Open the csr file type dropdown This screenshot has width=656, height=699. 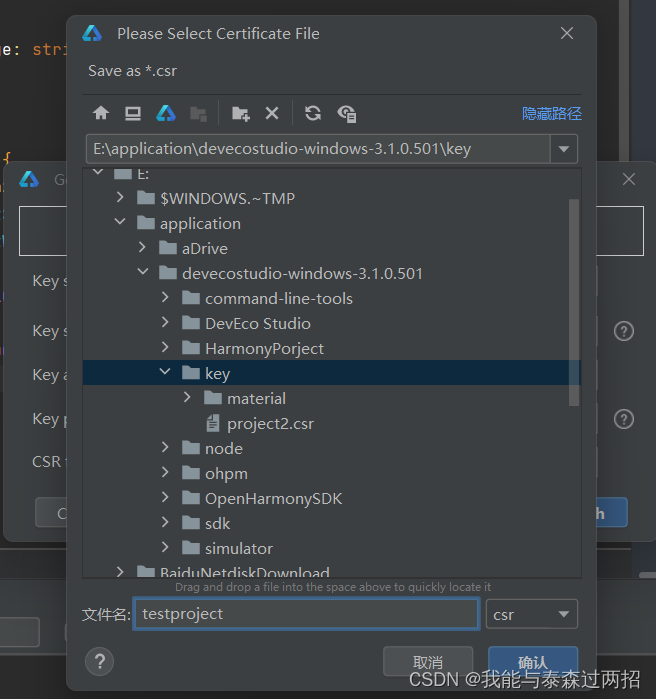pos(532,614)
